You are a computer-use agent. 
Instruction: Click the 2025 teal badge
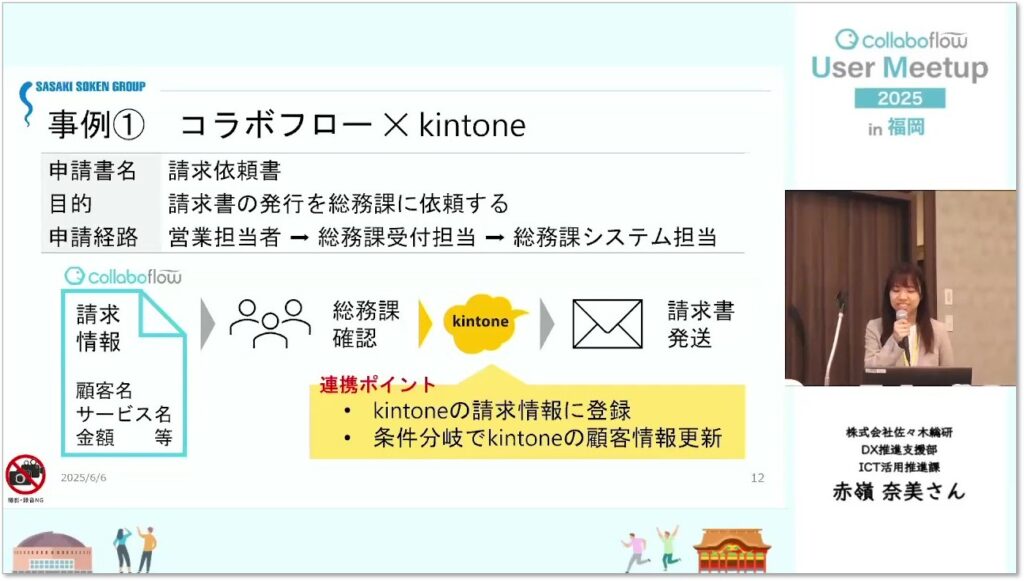click(x=900, y=98)
